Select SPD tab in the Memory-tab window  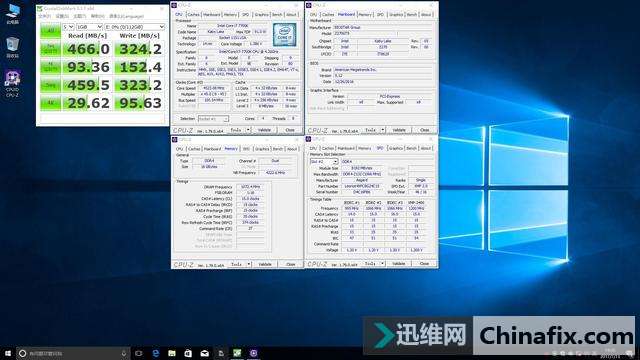246,149
